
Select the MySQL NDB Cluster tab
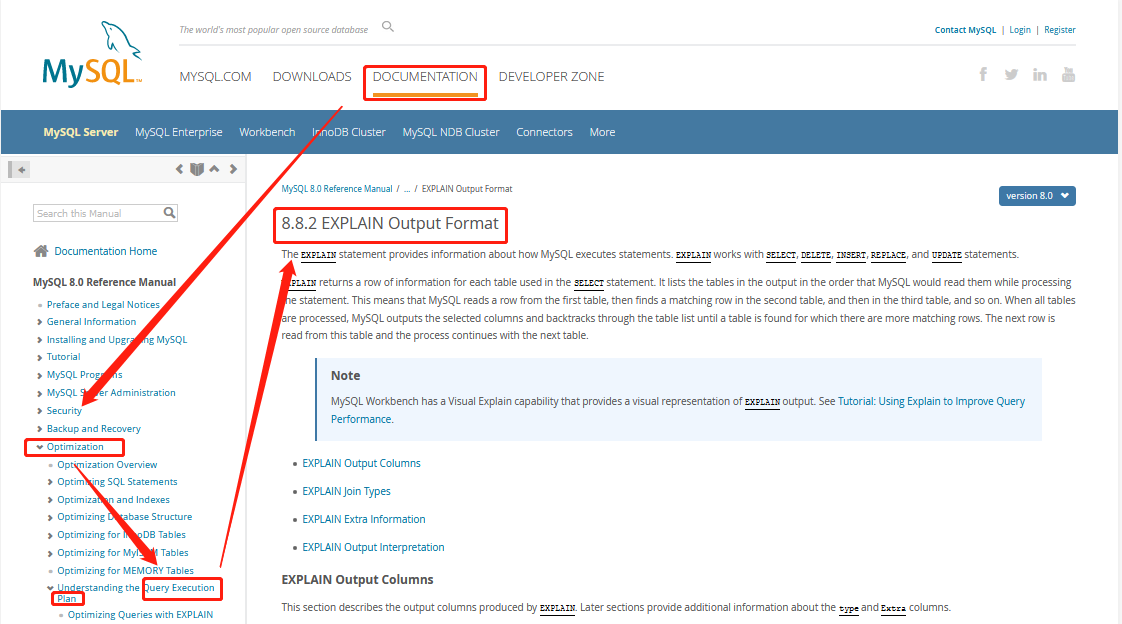tap(451, 132)
